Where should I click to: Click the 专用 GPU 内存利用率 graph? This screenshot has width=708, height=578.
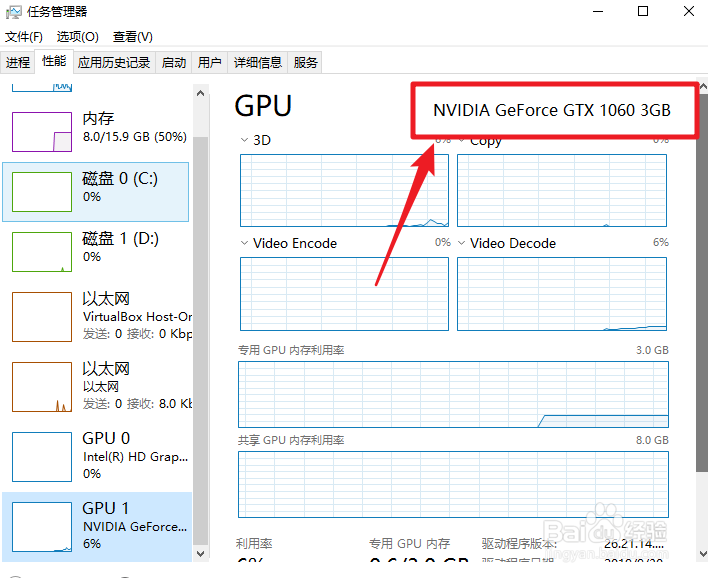point(453,394)
